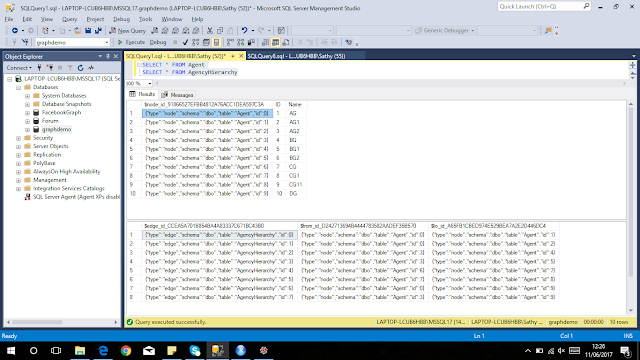Click the Object Explorer Refresh icon
Screen dimensions: 640x360
[80, 68]
